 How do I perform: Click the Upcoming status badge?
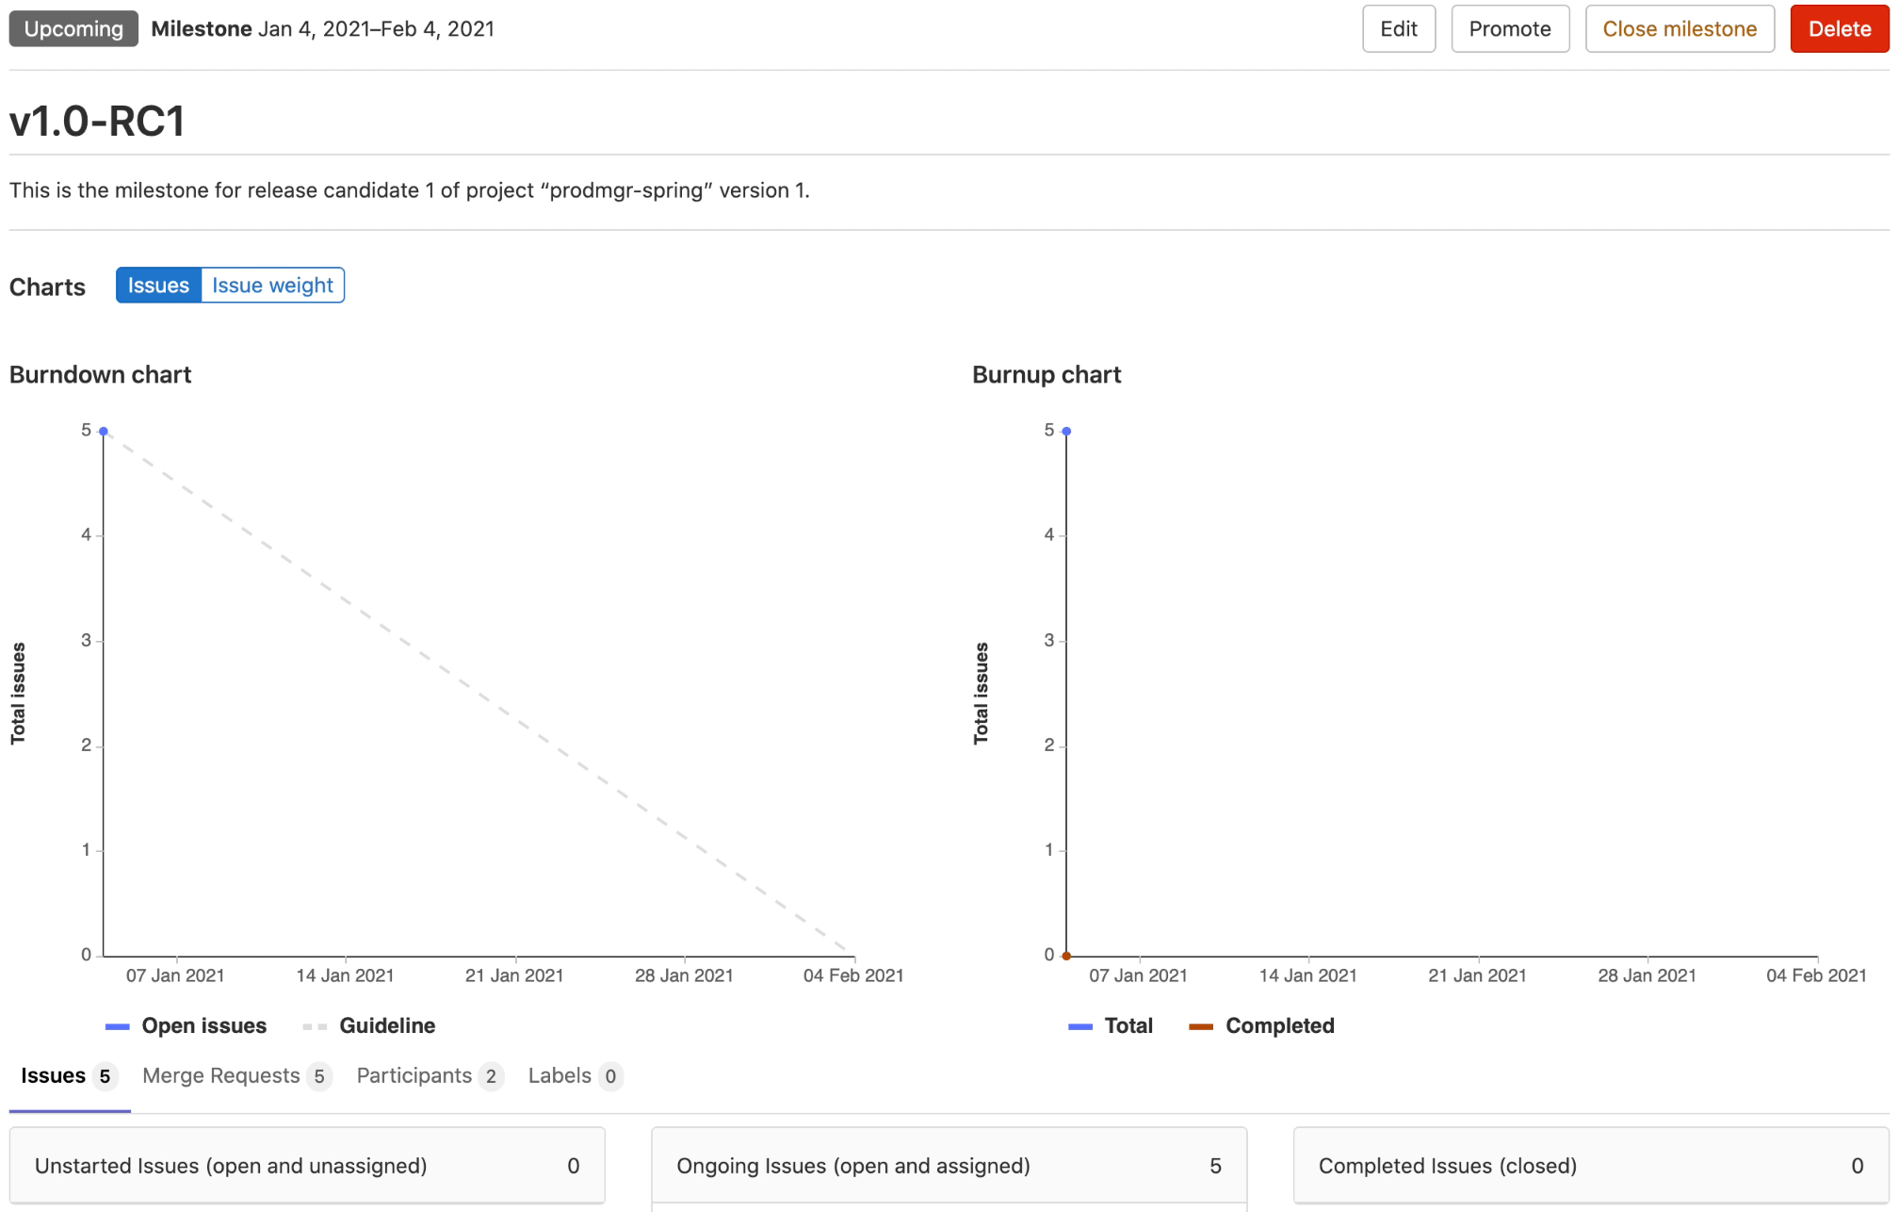coord(73,28)
